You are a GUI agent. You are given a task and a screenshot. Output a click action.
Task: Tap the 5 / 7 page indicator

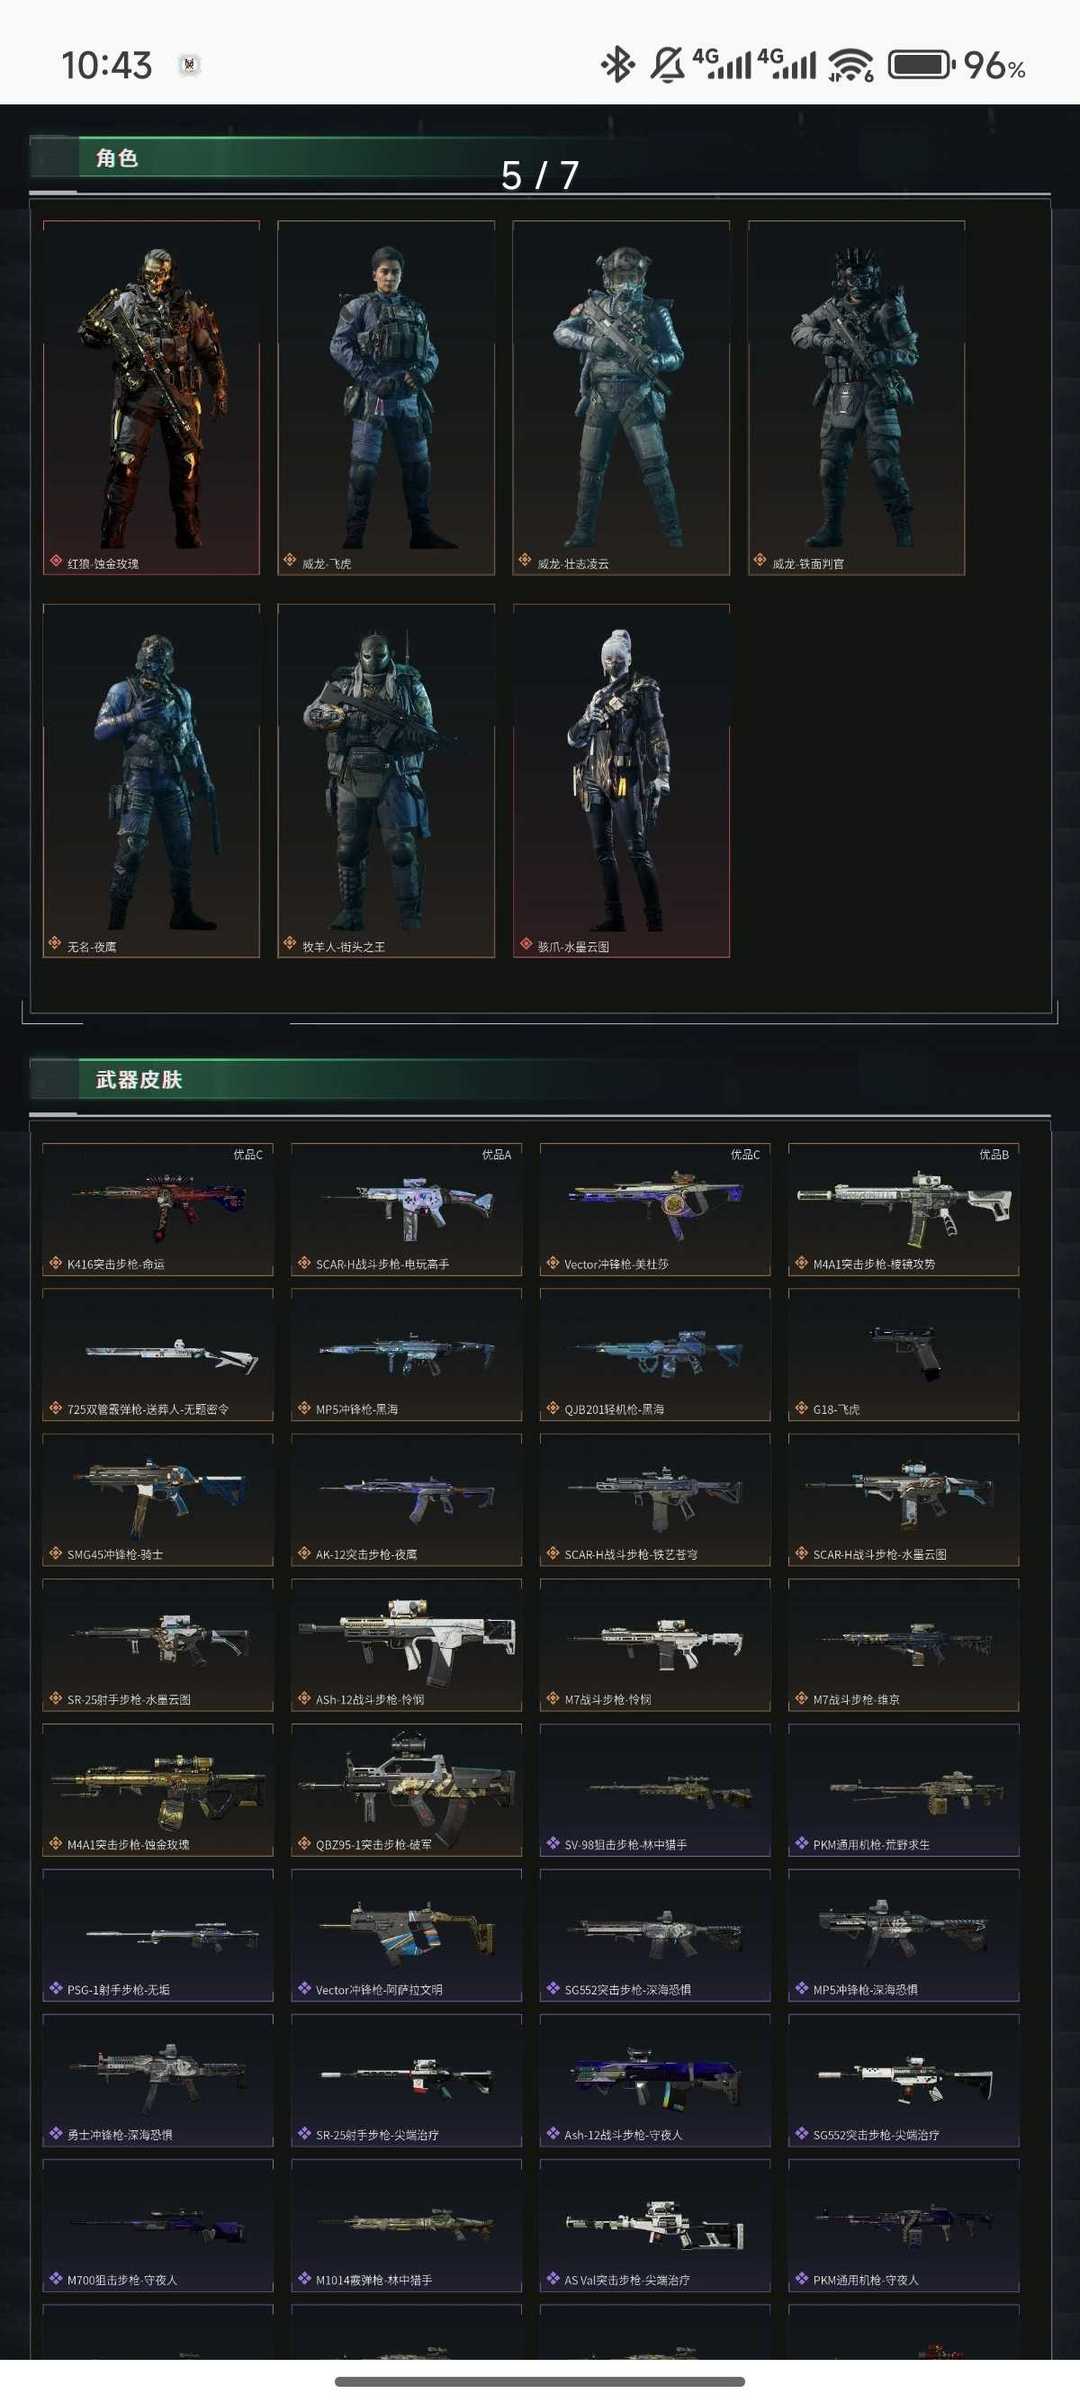[540, 176]
